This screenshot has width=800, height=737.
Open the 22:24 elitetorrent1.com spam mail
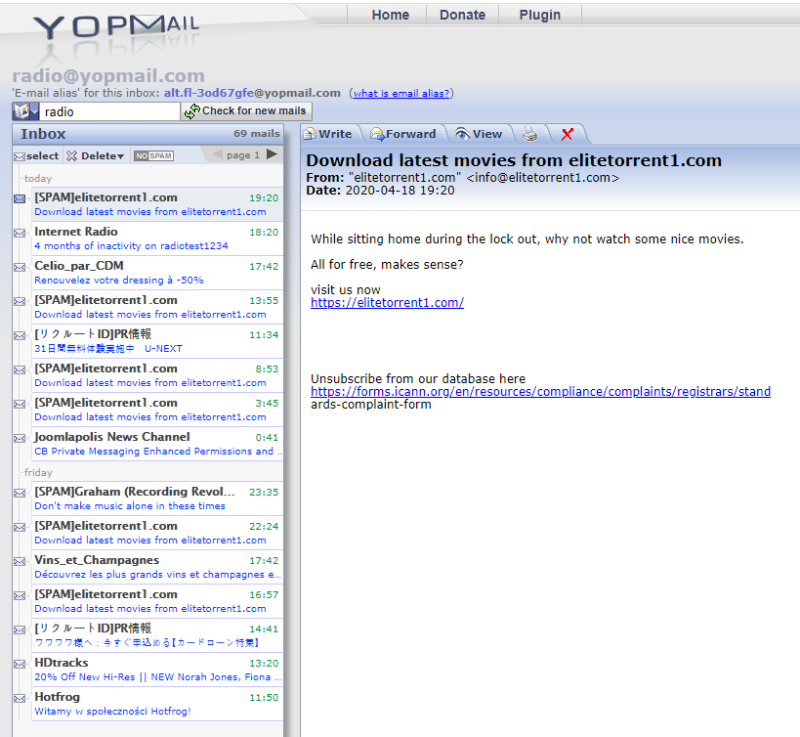[x=157, y=532]
